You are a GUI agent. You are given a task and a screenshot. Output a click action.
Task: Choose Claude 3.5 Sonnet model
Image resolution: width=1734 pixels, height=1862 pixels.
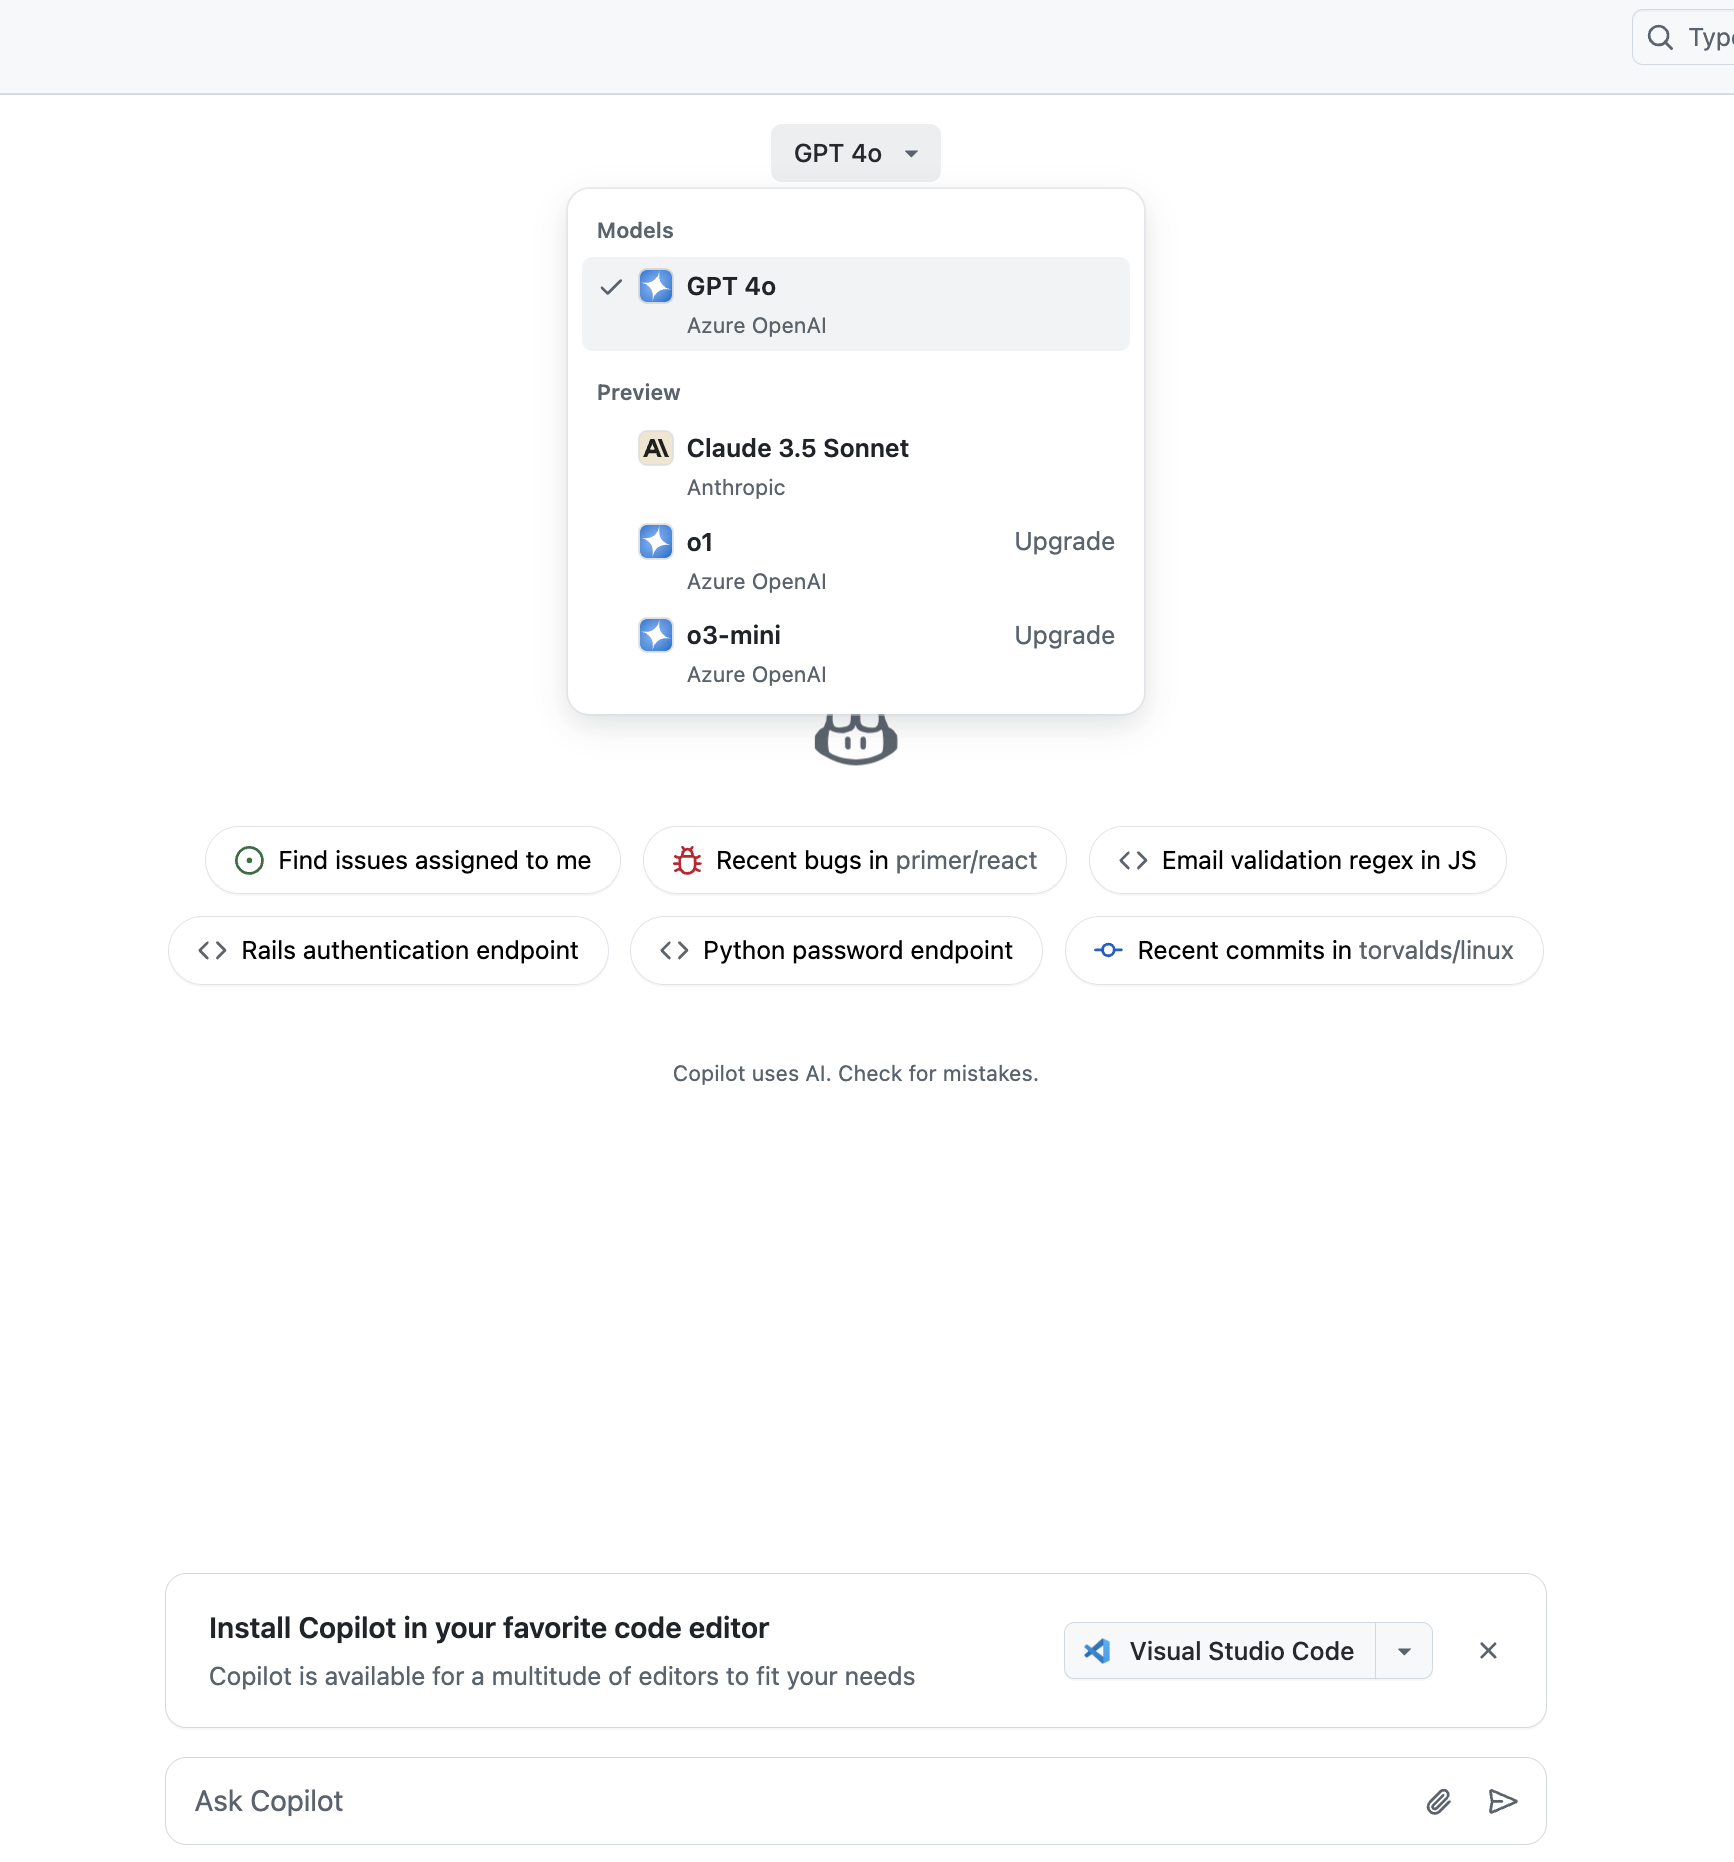856,466
